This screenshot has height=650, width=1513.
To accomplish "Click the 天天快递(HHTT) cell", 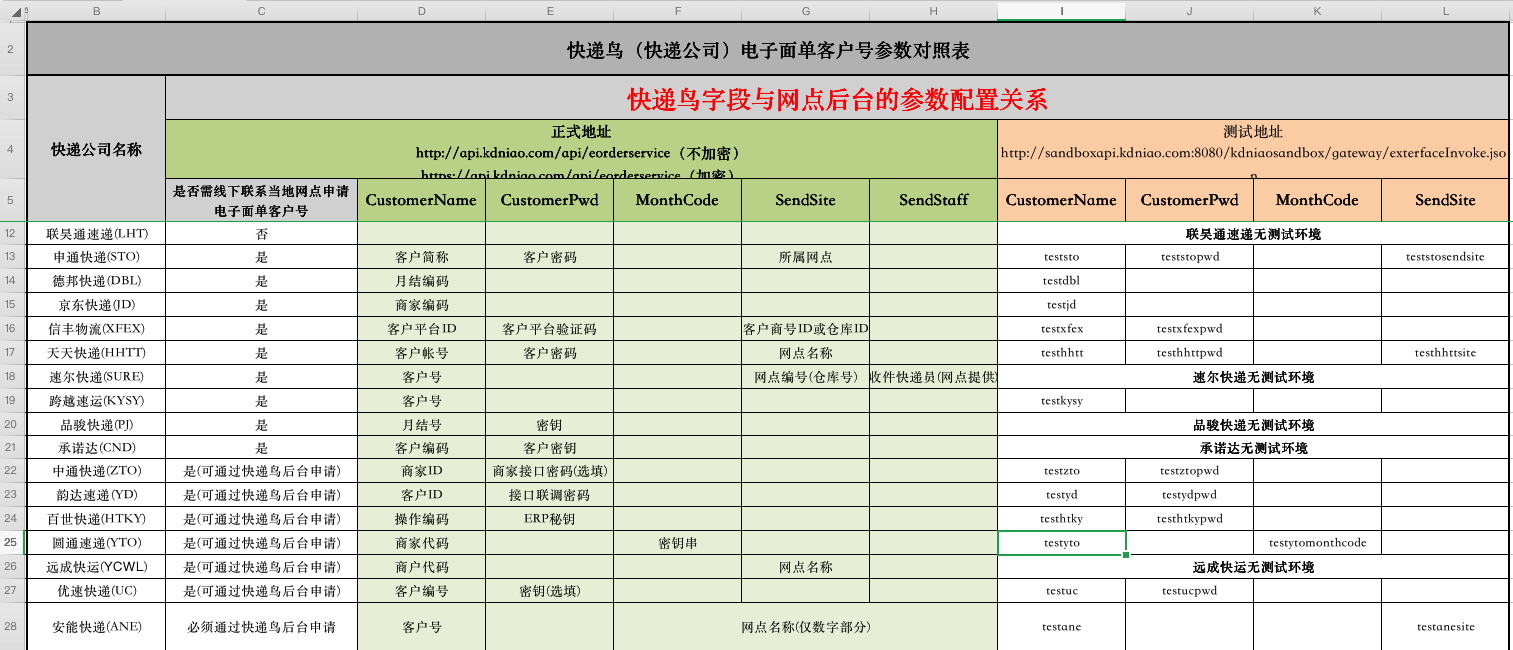I will (x=96, y=353).
